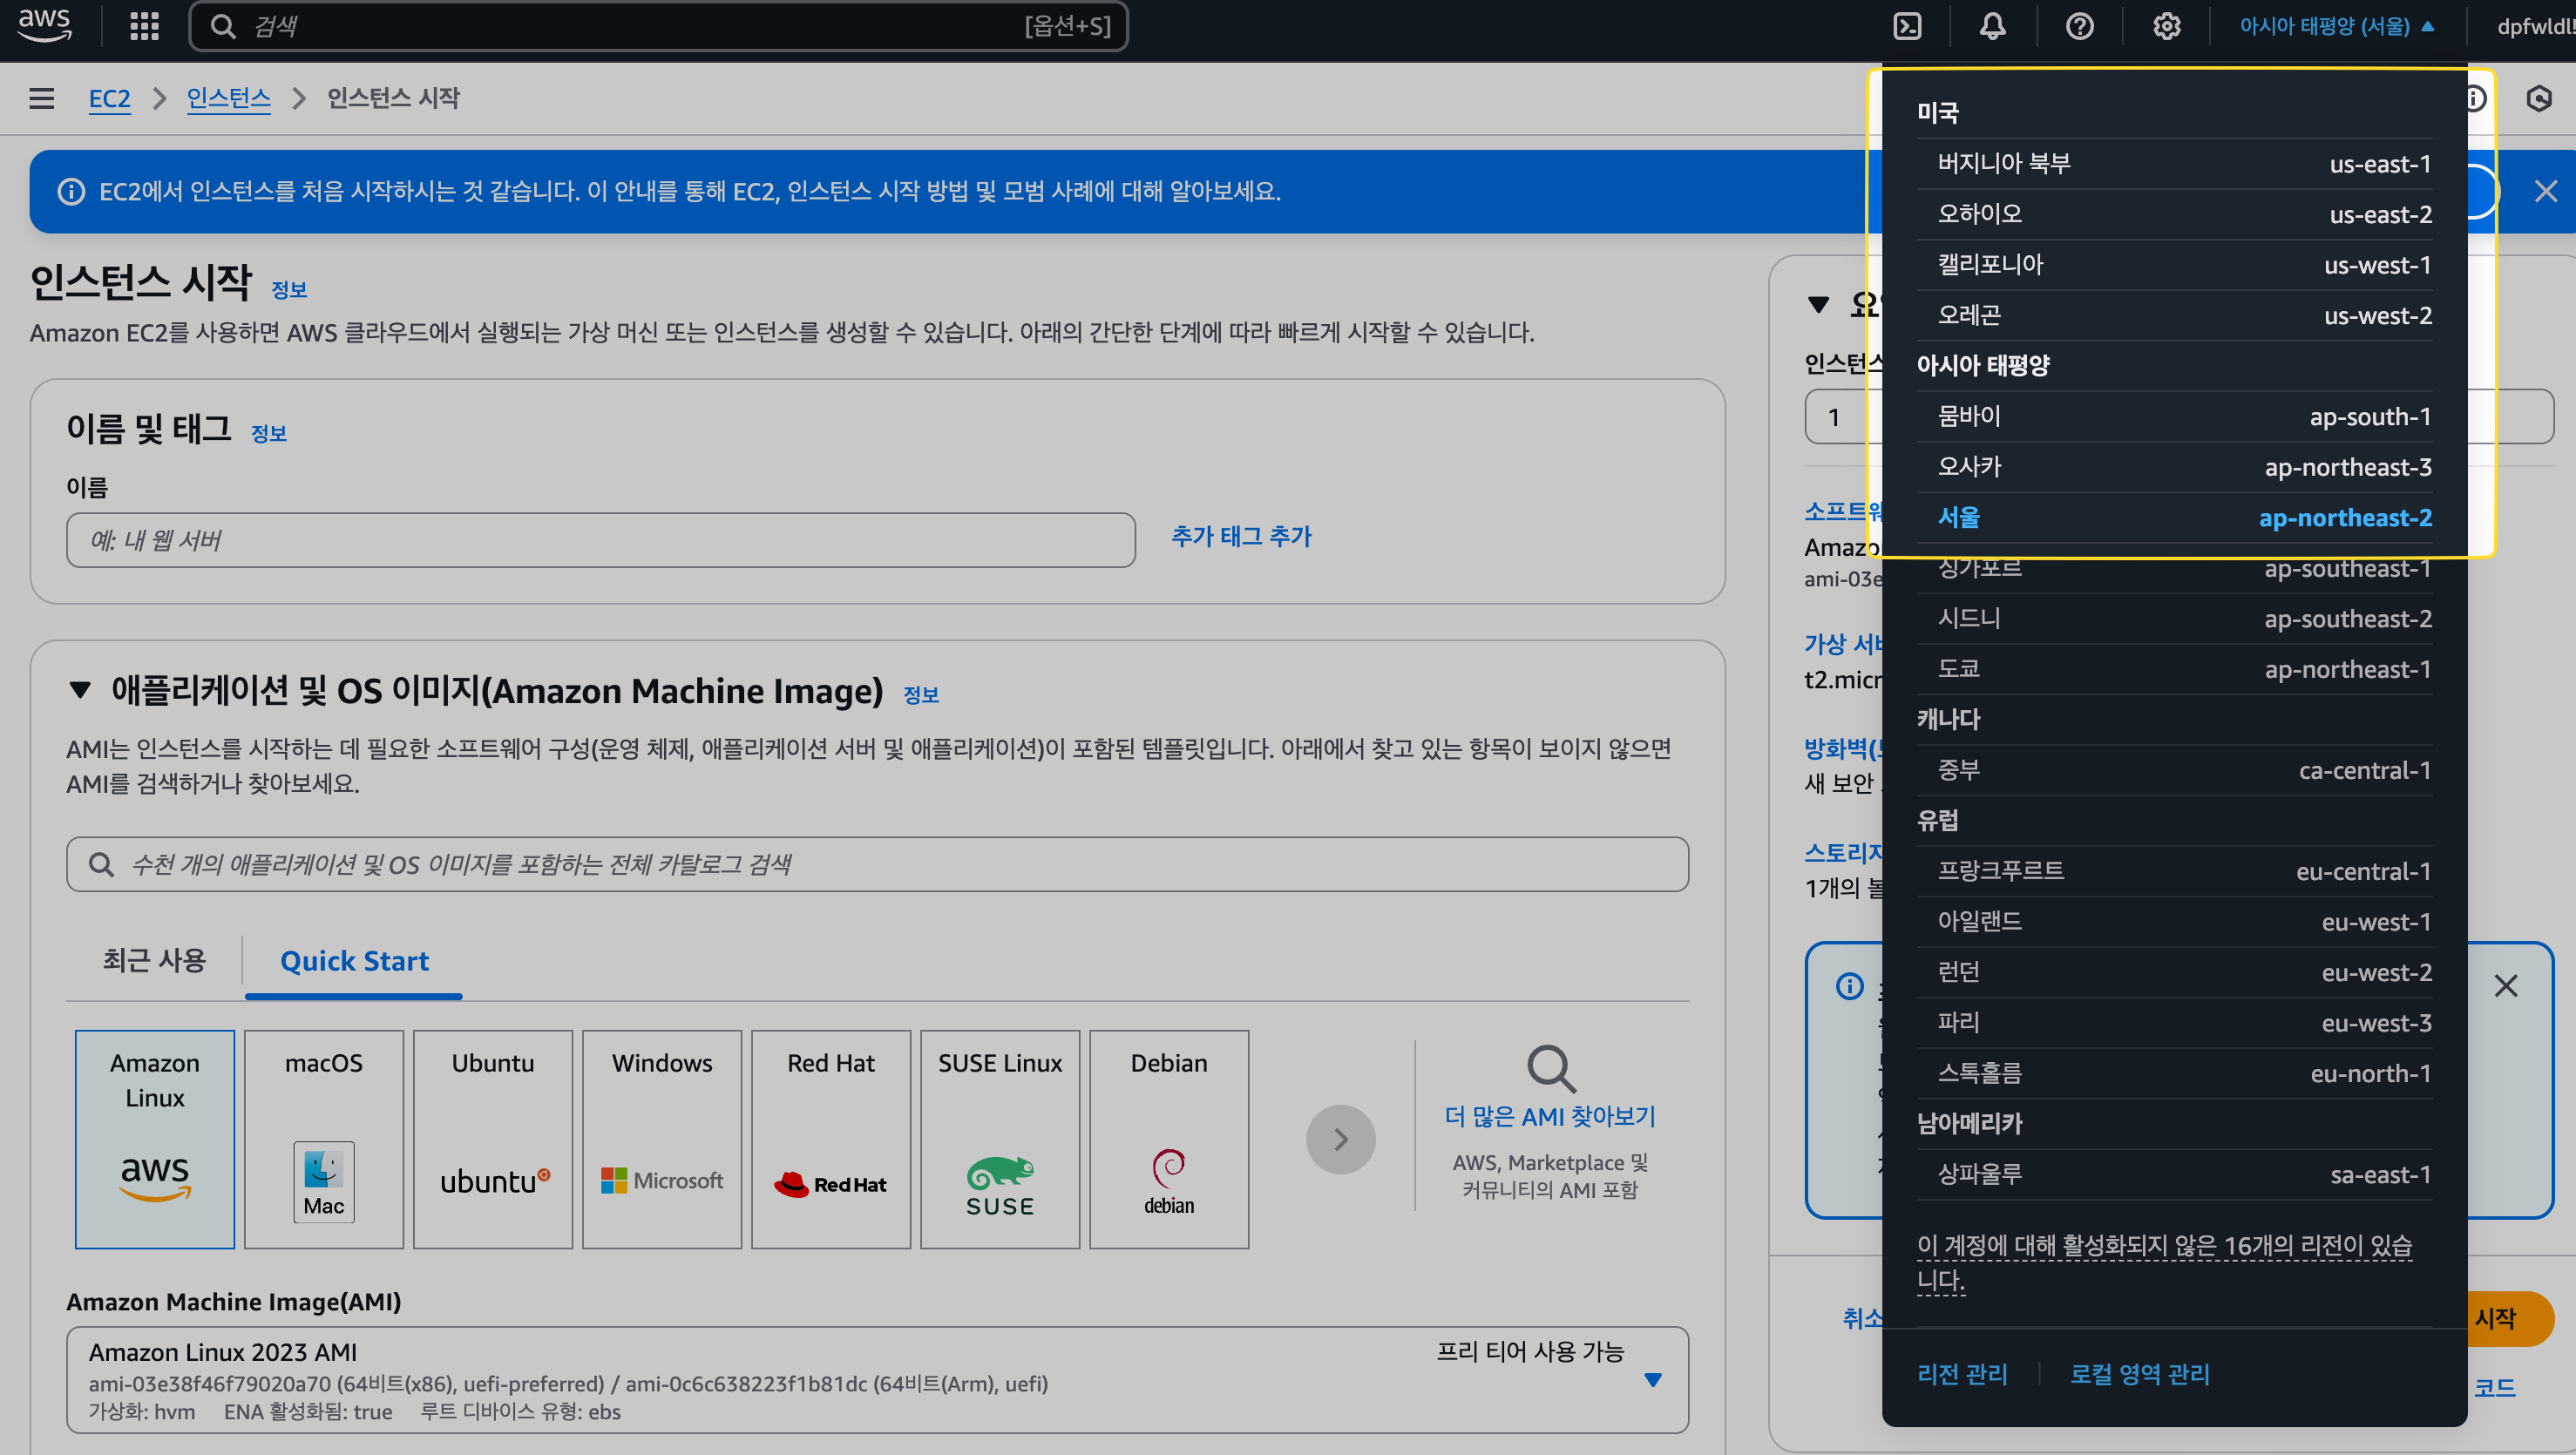Choose region 런던 eu-west-2
This screenshot has width=2576, height=1455.
point(2174,972)
